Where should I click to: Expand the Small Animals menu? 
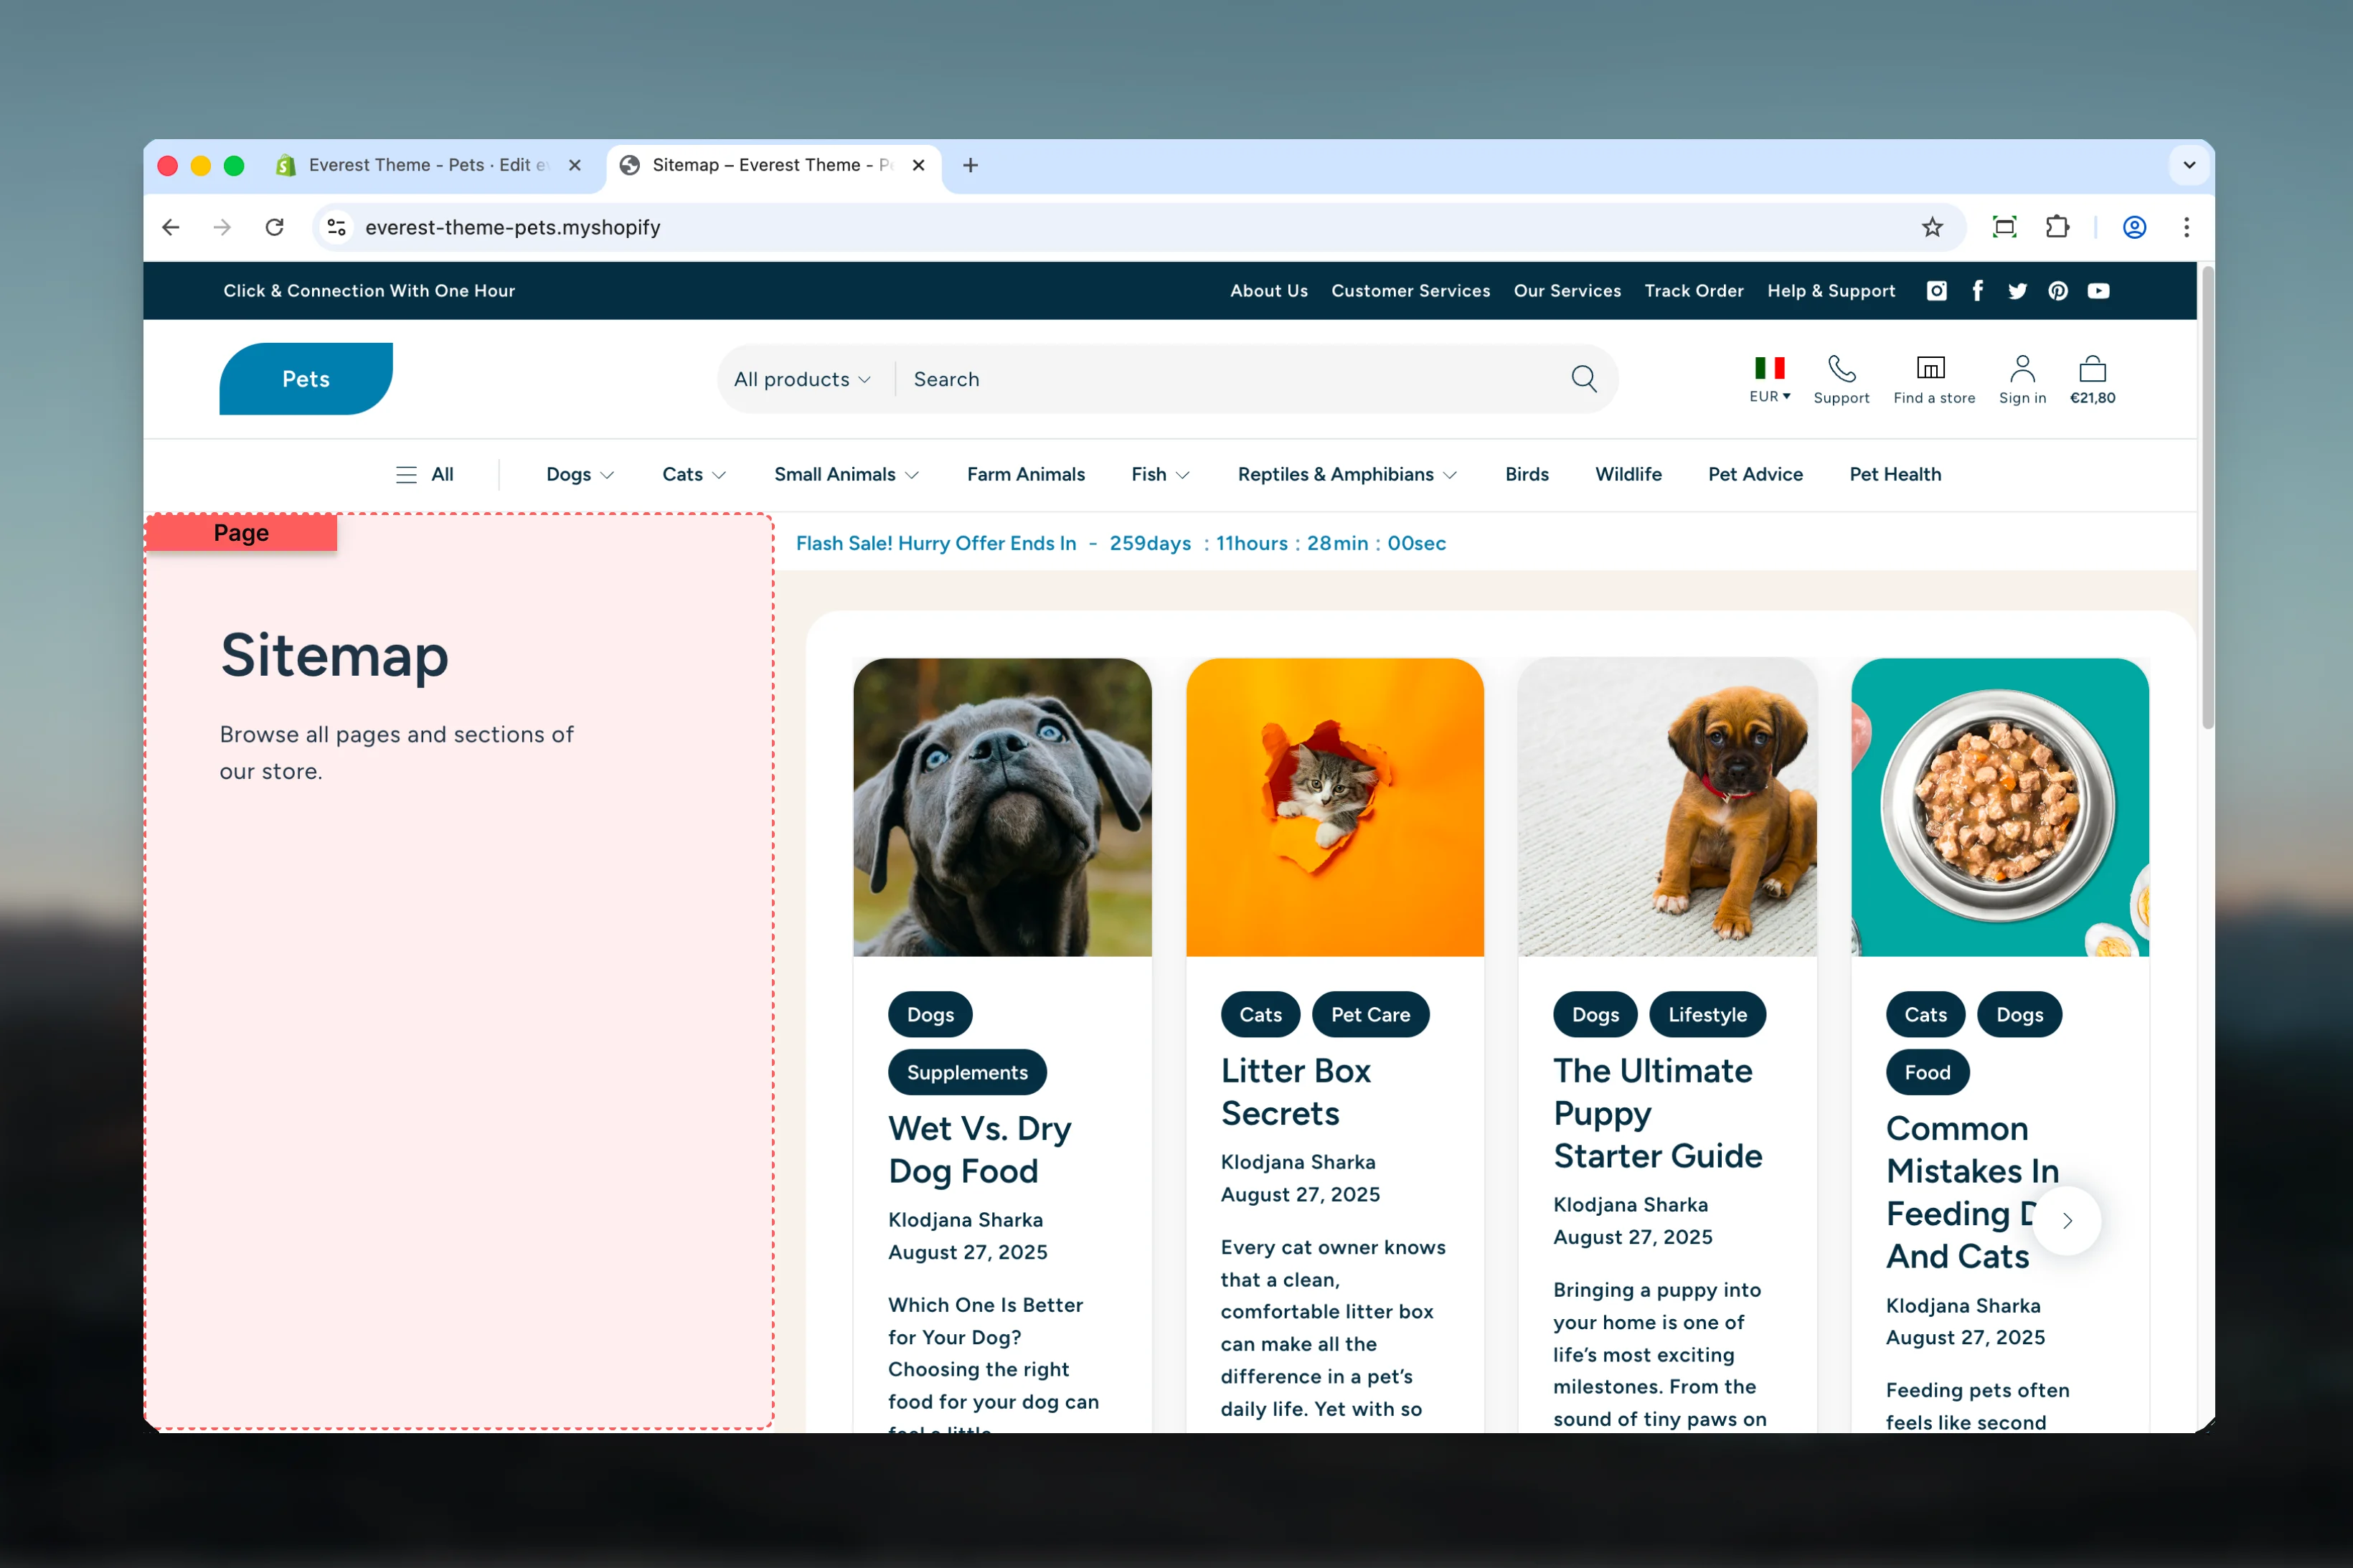pyautogui.click(x=846, y=474)
